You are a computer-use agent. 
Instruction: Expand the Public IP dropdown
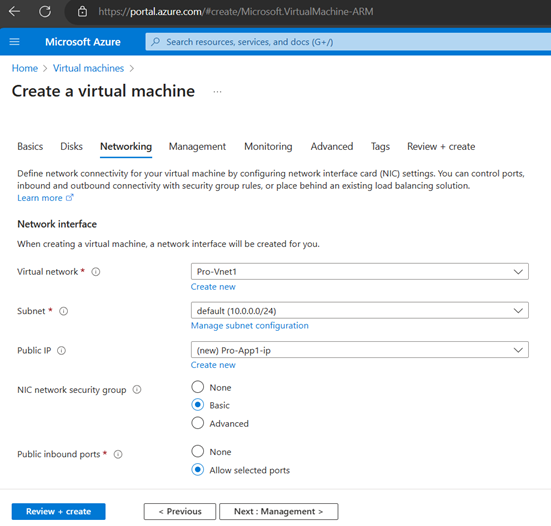coord(359,350)
